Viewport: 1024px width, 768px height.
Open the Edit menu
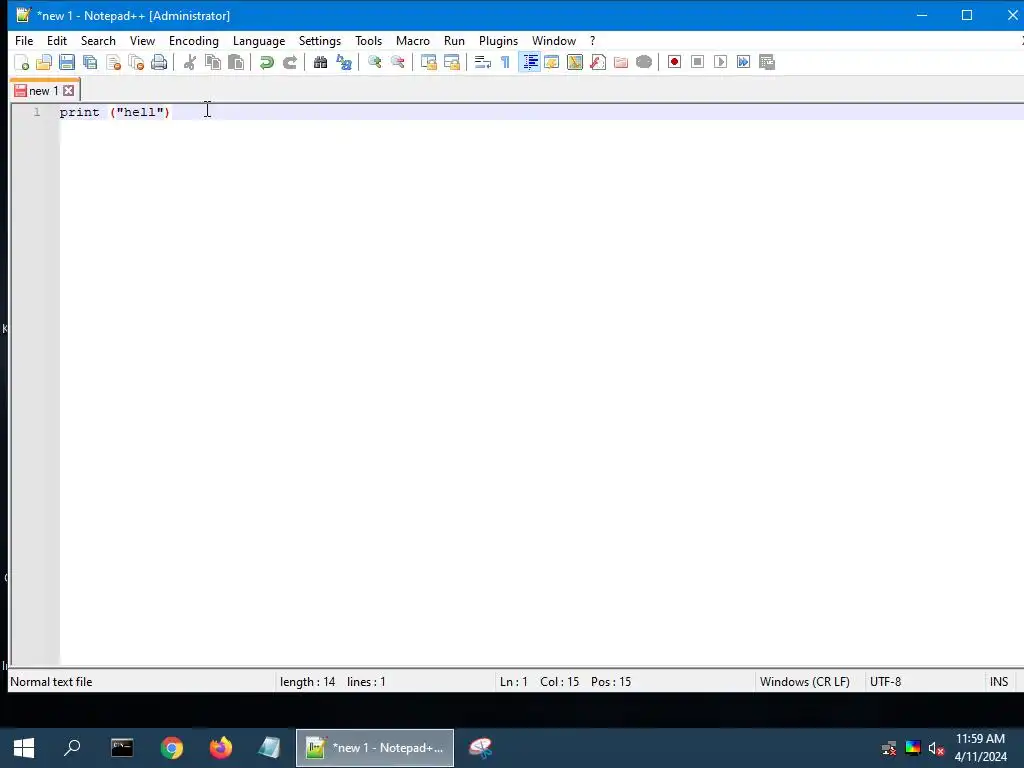pyautogui.click(x=57, y=40)
